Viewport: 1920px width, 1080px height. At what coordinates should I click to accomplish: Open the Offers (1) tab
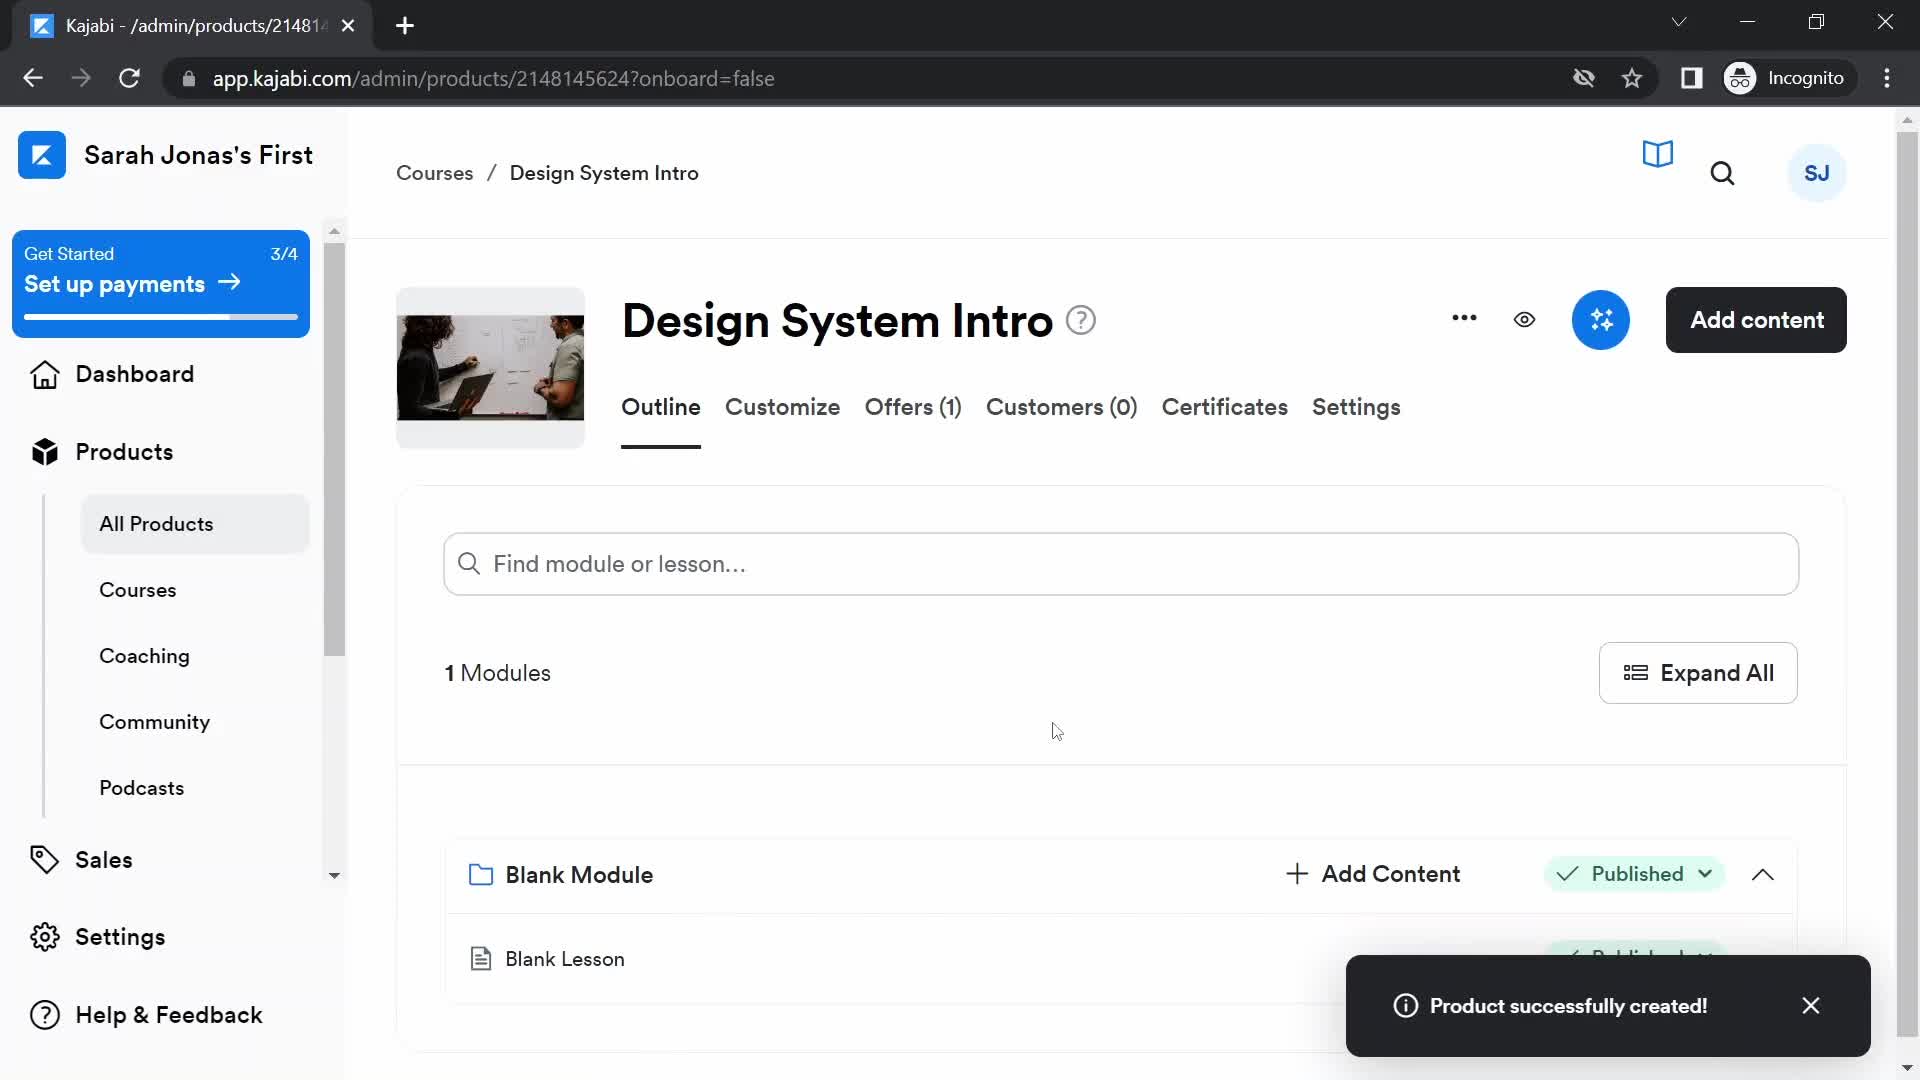coord(913,408)
